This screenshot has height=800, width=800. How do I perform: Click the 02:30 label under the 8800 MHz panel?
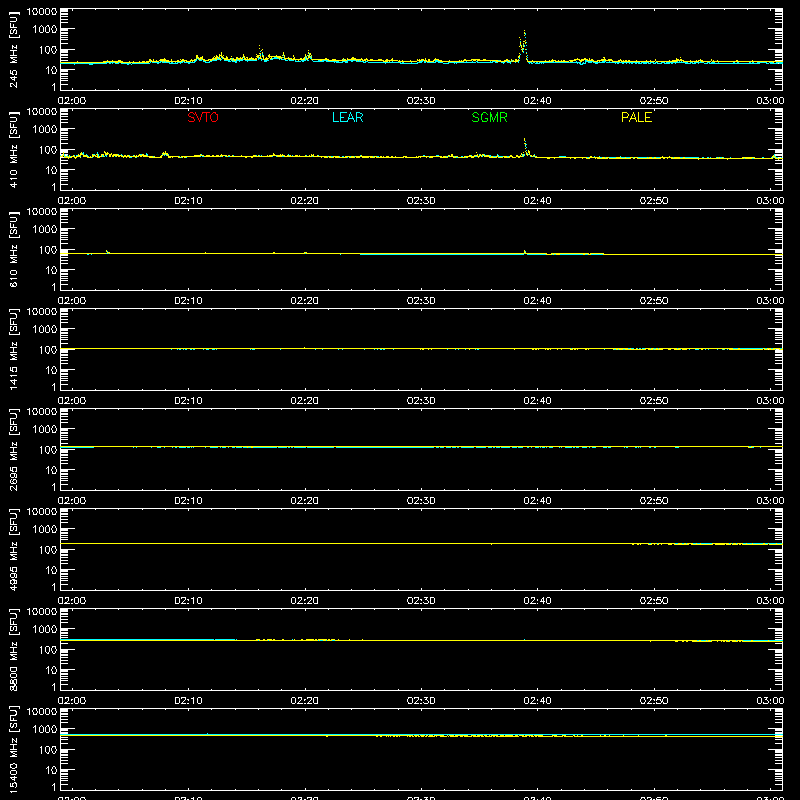tap(421, 701)
